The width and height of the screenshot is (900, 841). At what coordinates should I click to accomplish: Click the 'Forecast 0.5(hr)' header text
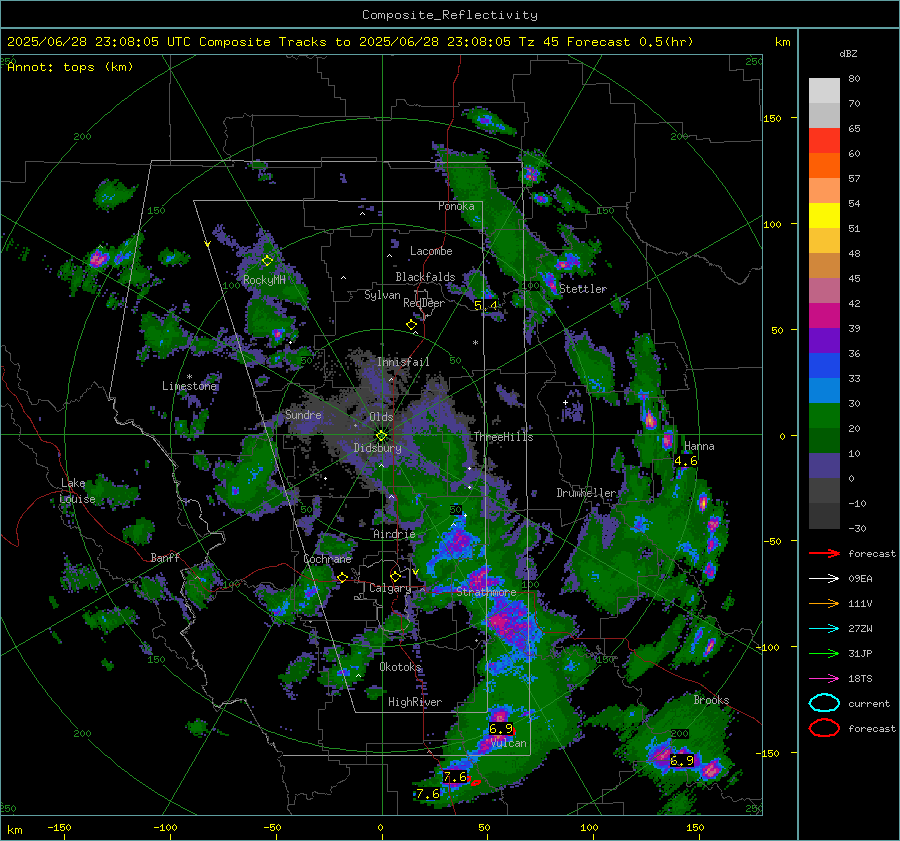click(x=630, y=42)
